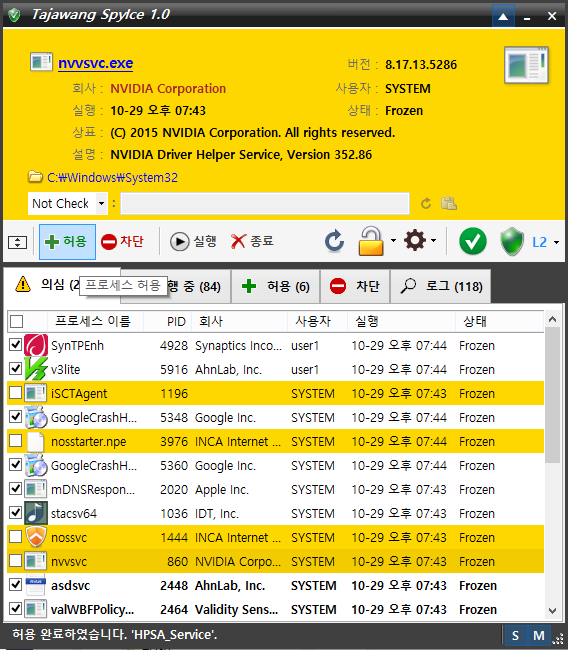
Task: Expand the padlock dropdown arrow
Action: coord(393,241)
